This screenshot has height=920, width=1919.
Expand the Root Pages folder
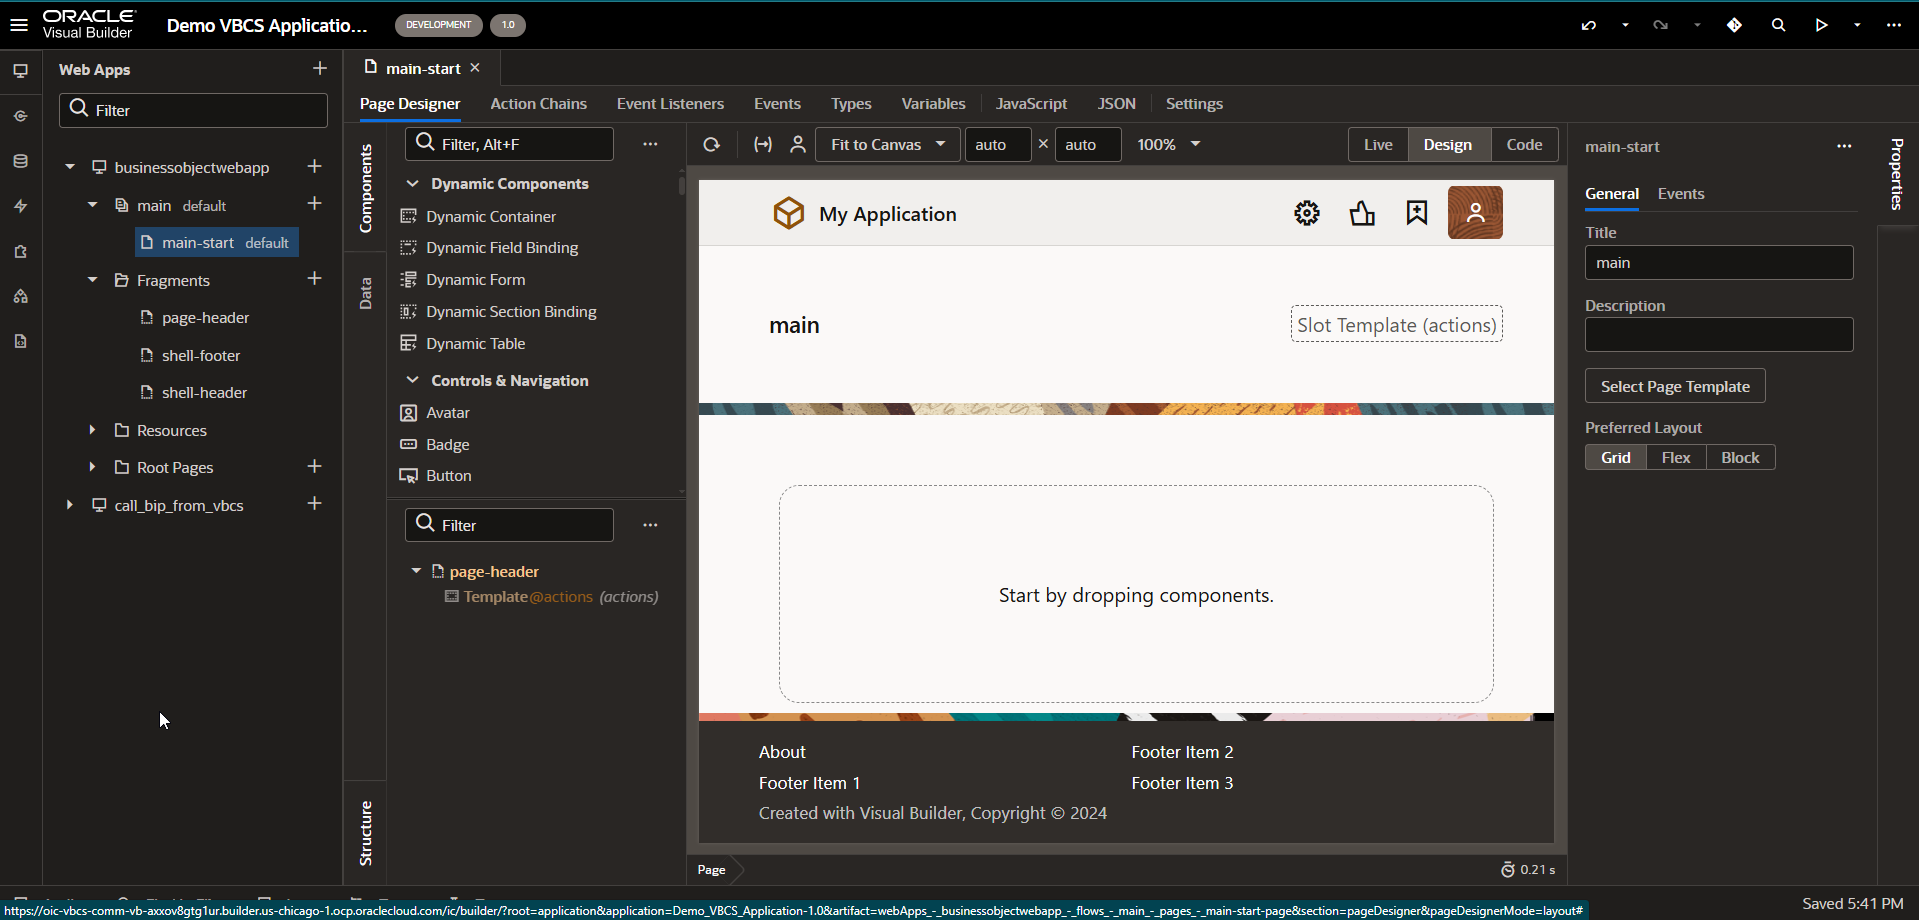[92, 467]
